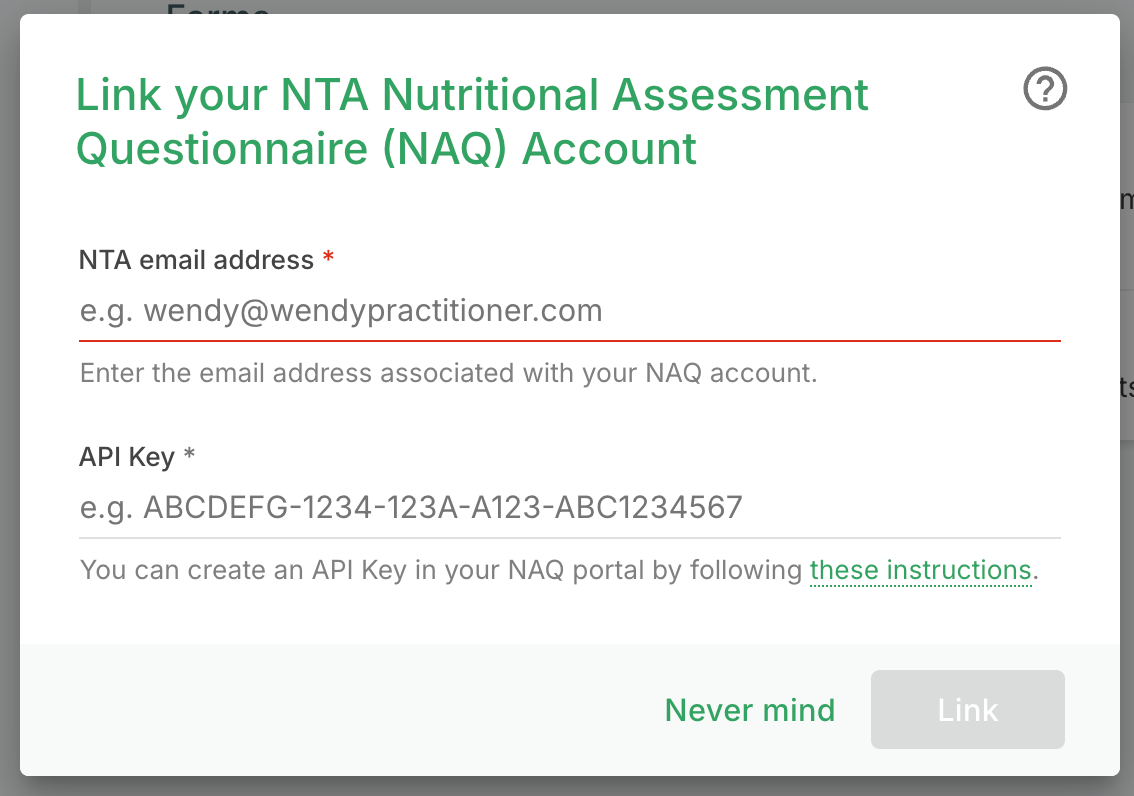Dismiss dialog with Never mind
1134x796 pixels.
click(750, 710)
